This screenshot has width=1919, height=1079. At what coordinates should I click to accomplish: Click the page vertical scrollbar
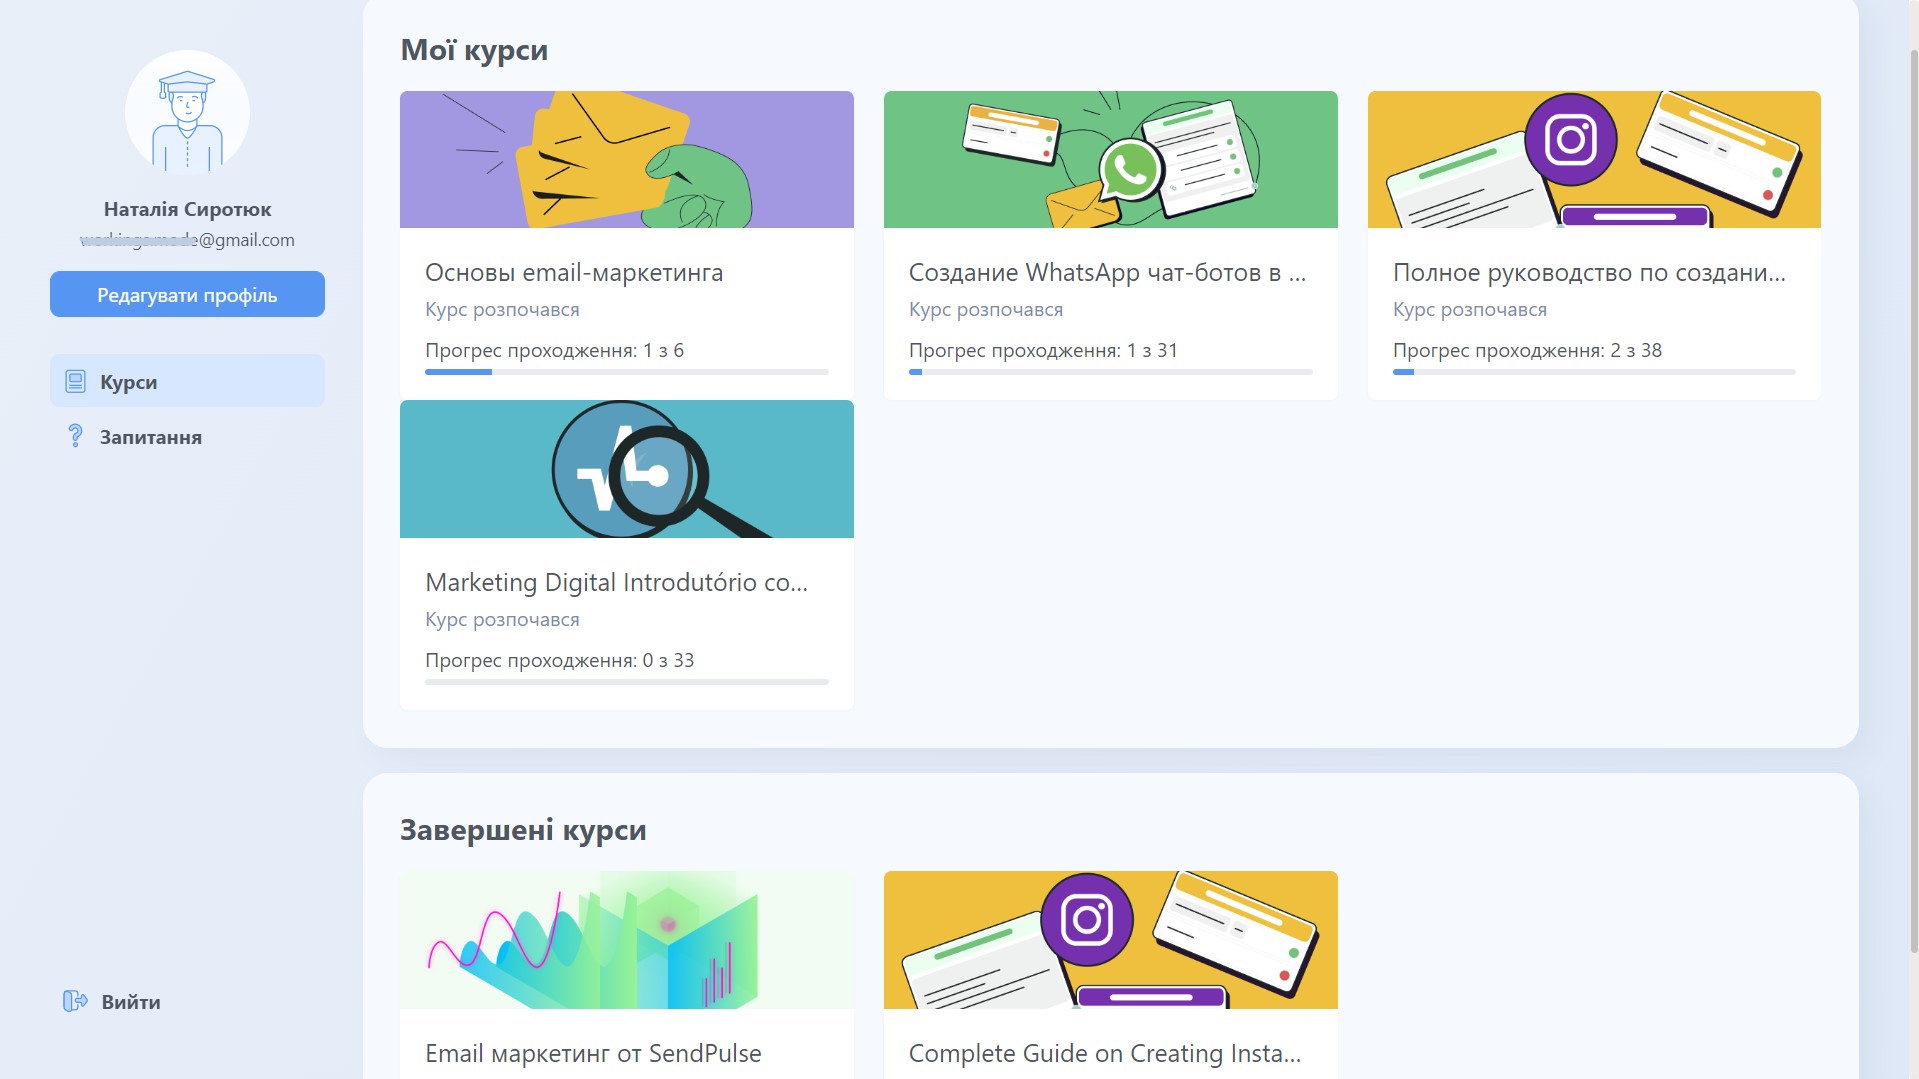coord(1912,500)
